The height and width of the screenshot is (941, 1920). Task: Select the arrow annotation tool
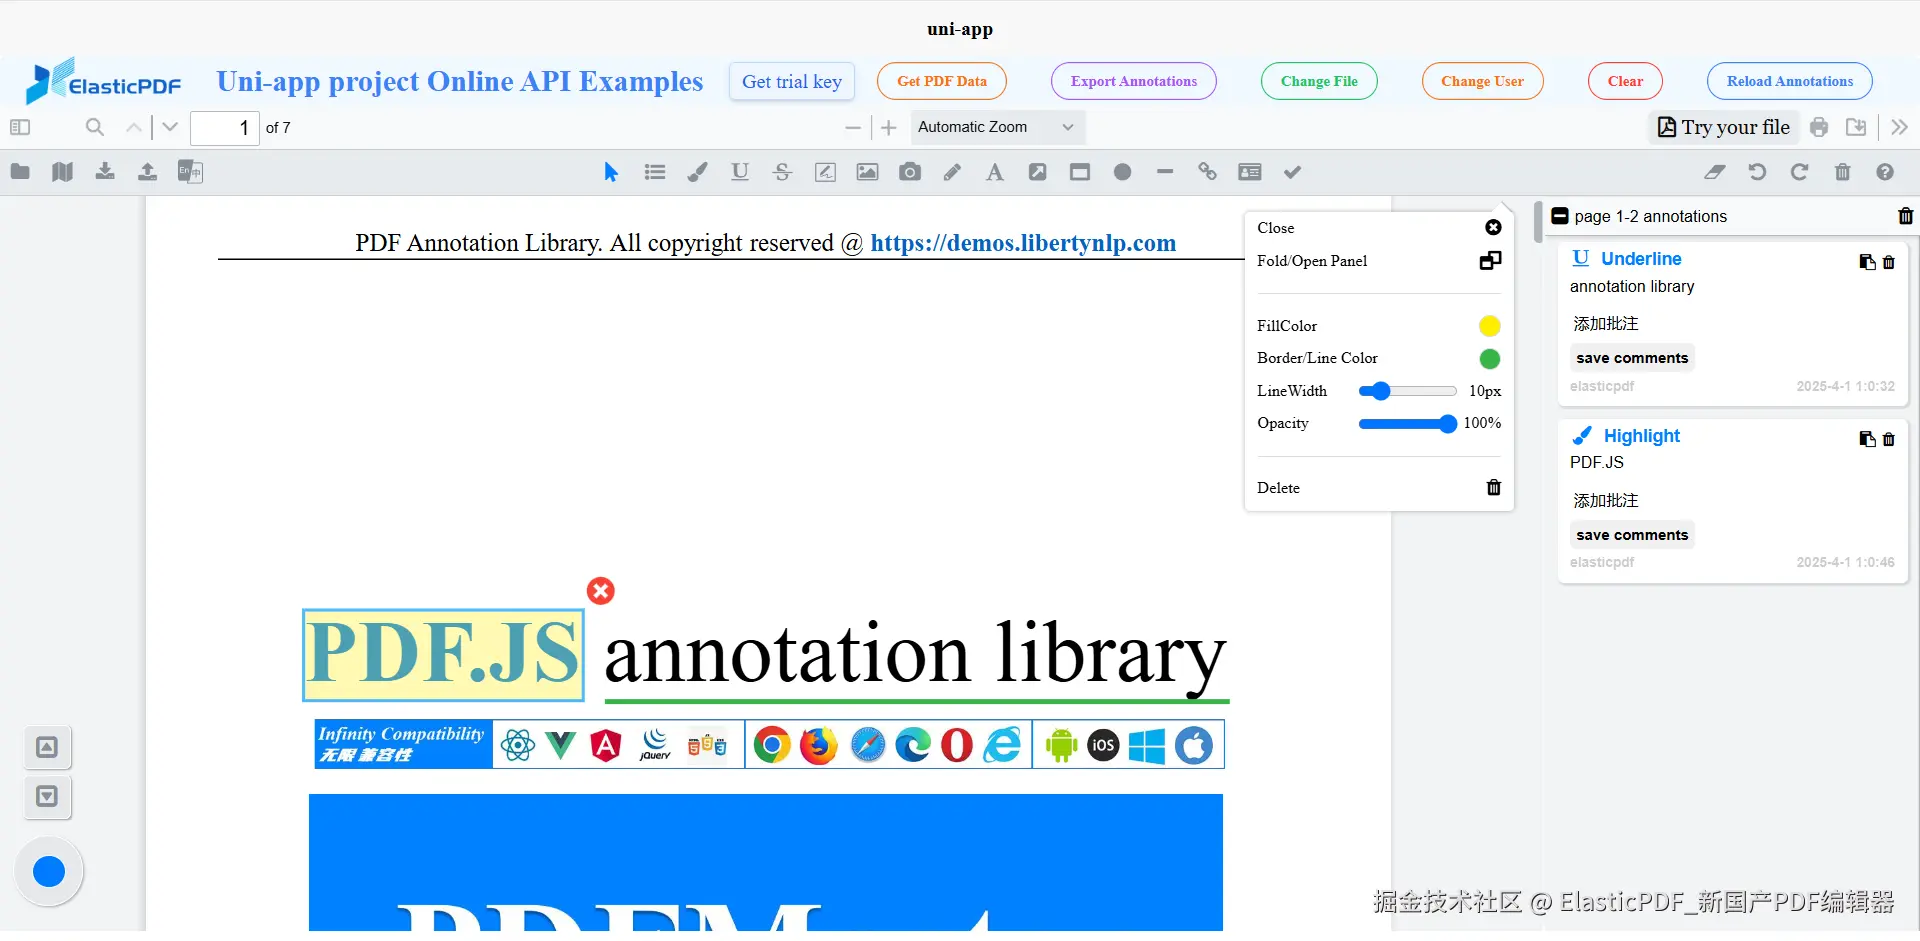[1038, 172]
